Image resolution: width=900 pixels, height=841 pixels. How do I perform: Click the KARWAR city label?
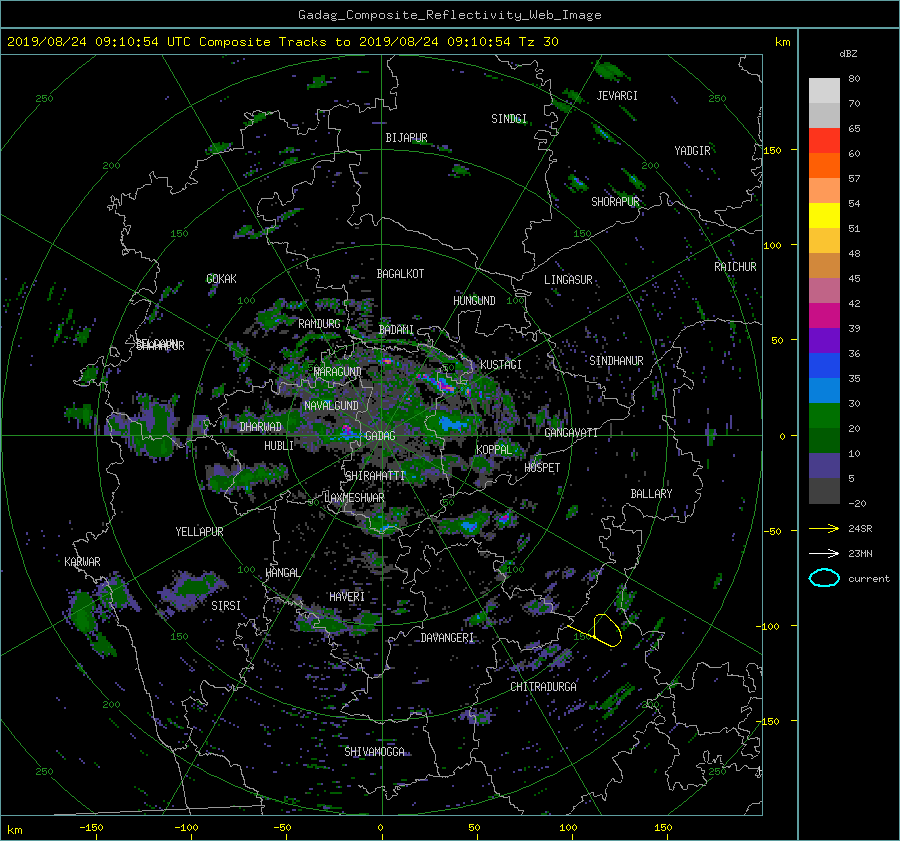(82, 562)
